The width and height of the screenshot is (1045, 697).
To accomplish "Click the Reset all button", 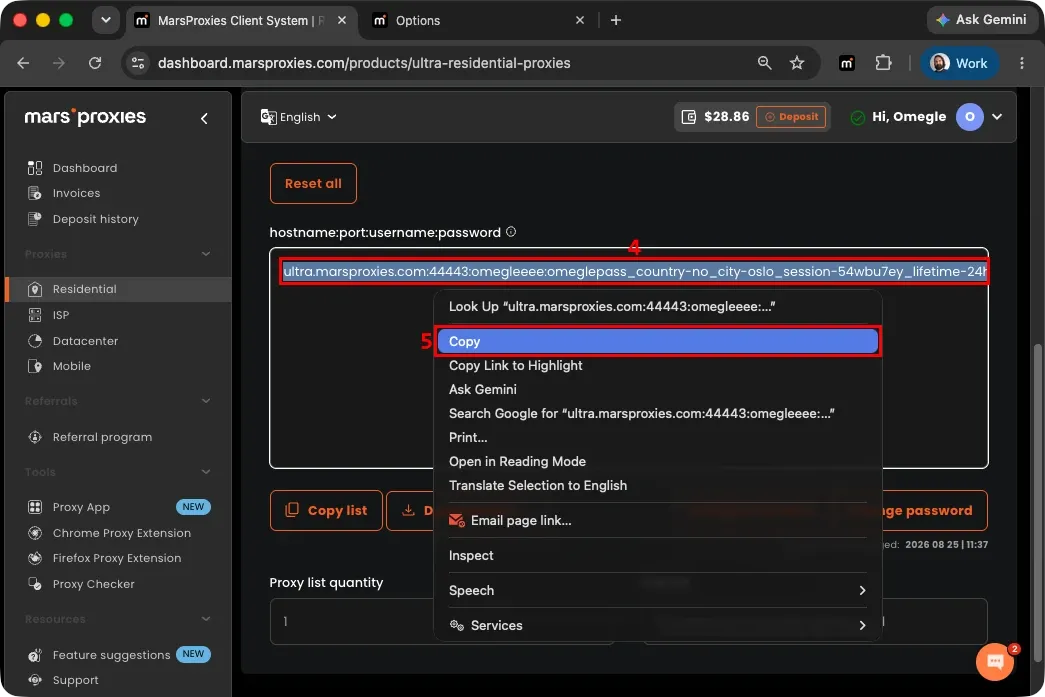I will 313,183.
